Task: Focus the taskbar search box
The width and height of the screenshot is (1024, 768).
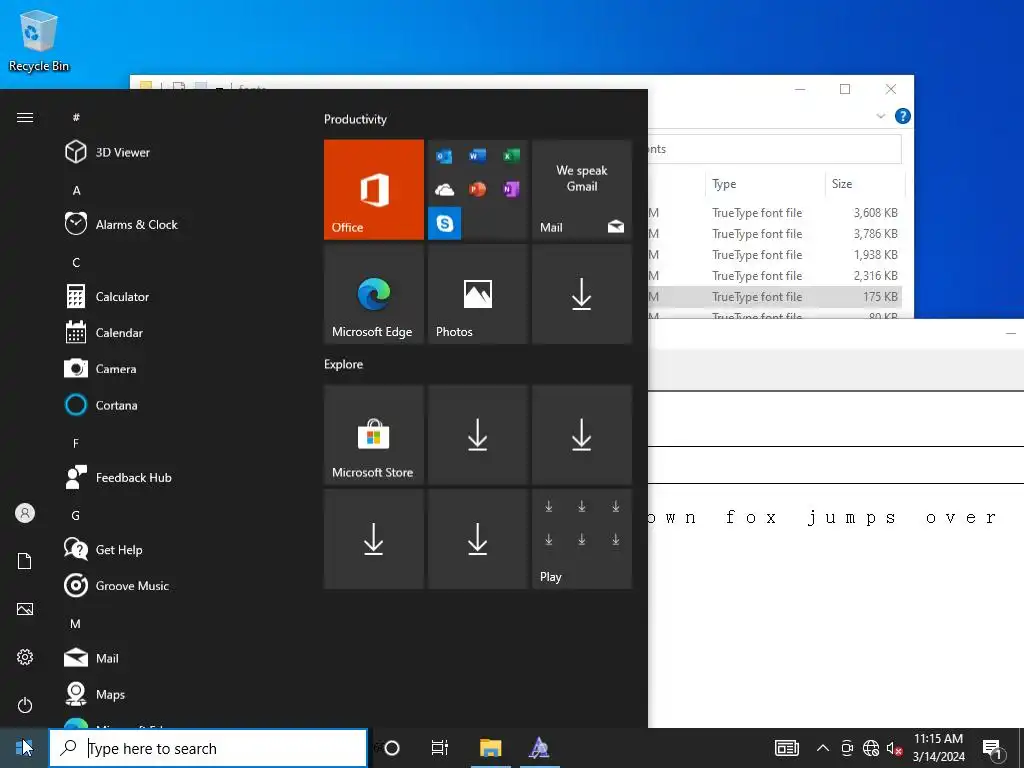Action: 208,748
